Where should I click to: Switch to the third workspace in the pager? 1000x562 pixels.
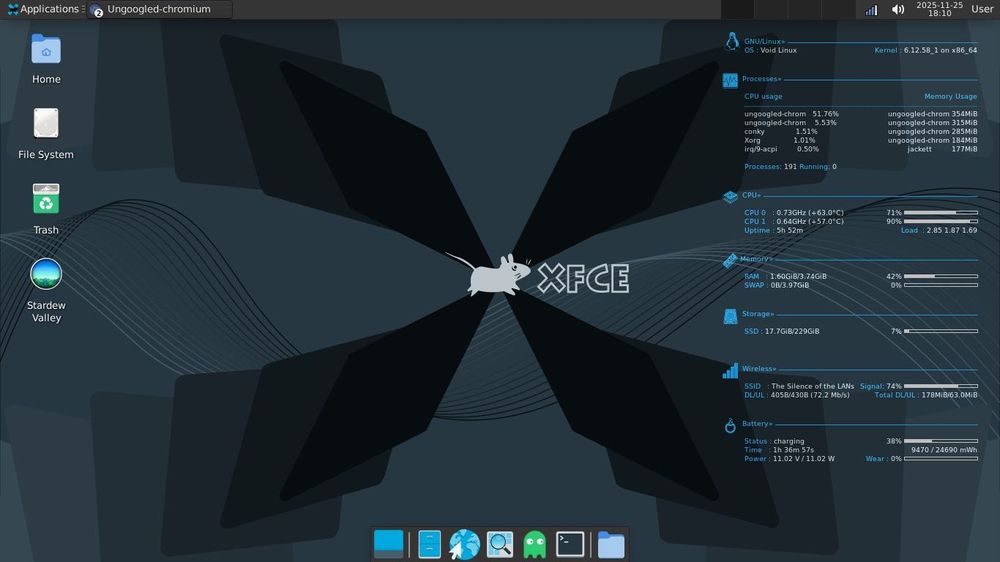pos(804,10)
